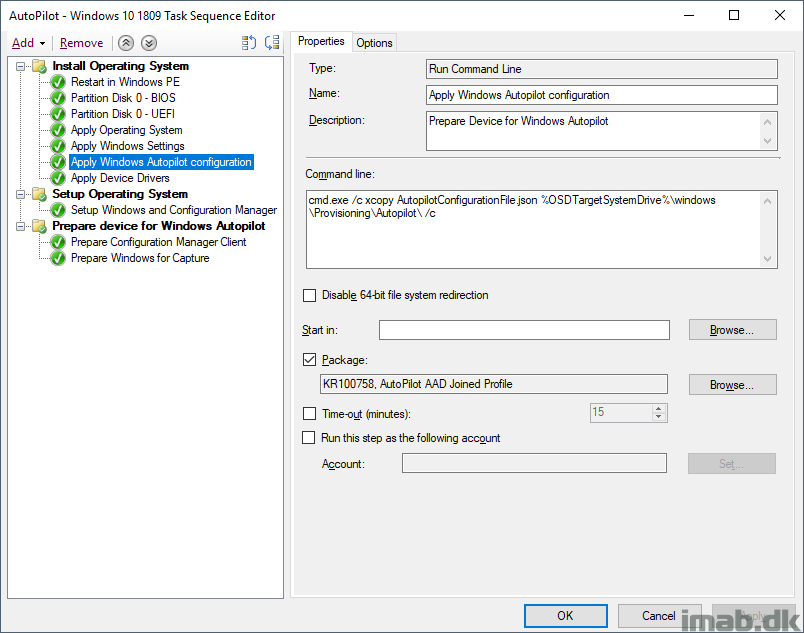The height and width of the screenshot is (633, 804).
Task: Click Command line scrollbar up arrow
Action: point(768,201)
